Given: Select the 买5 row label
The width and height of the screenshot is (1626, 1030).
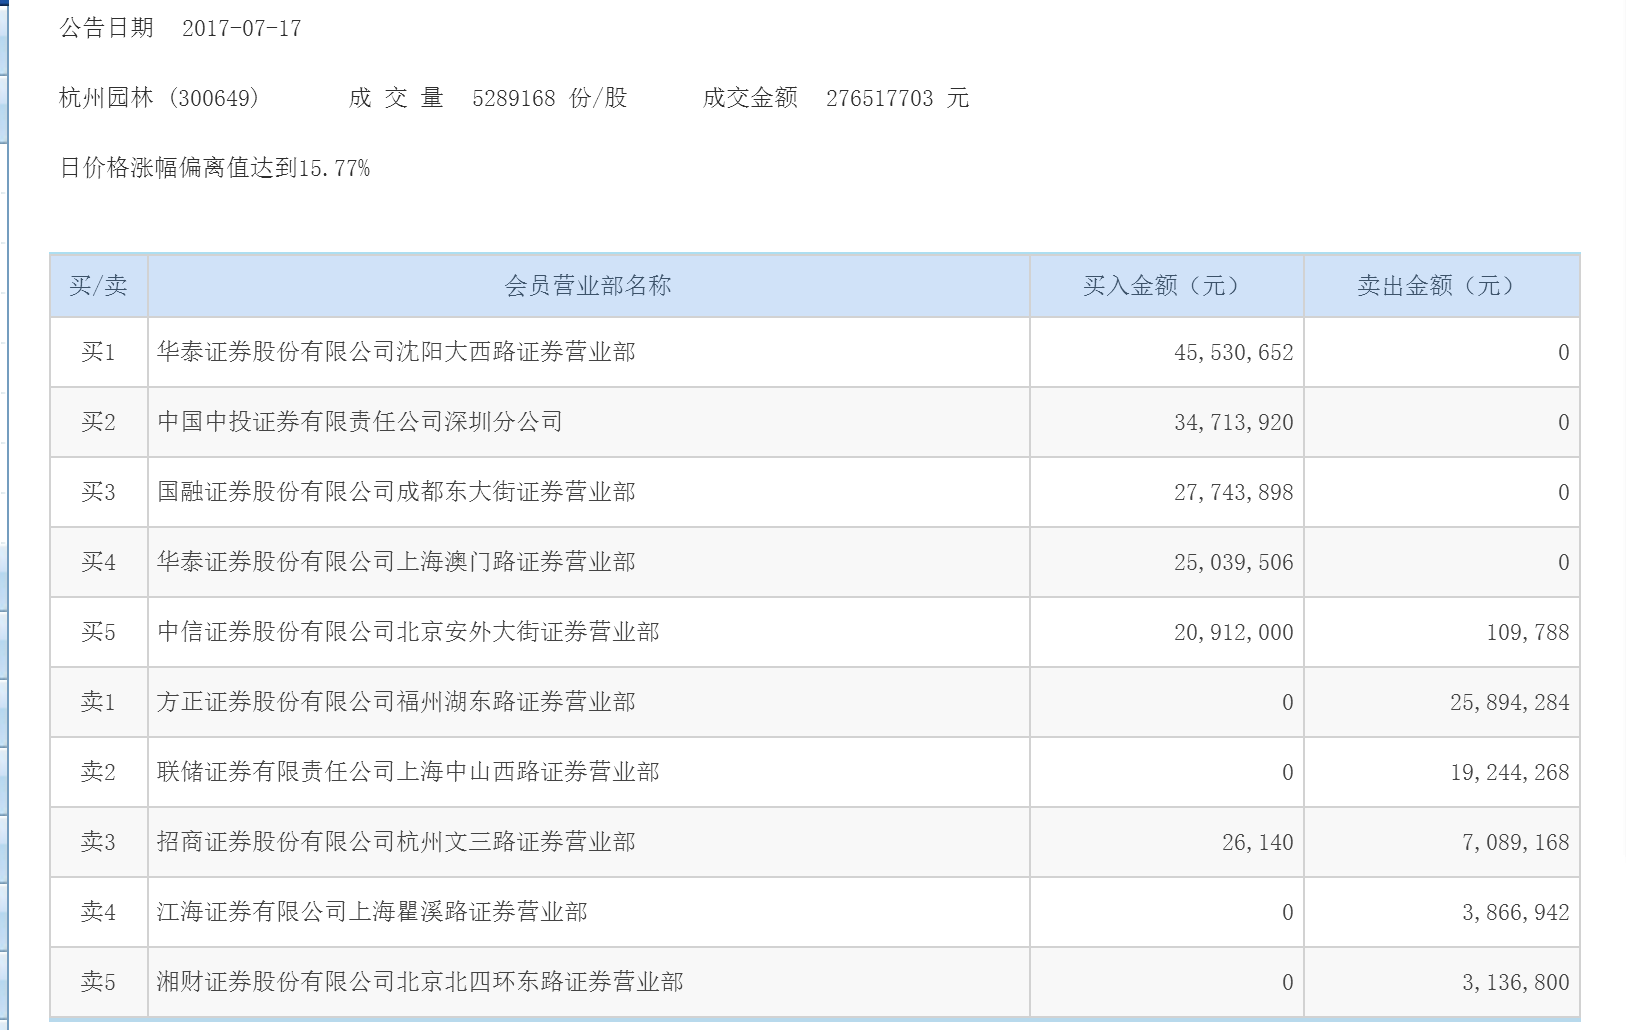Looking at the screenshot, I should [x=99, y=632].
